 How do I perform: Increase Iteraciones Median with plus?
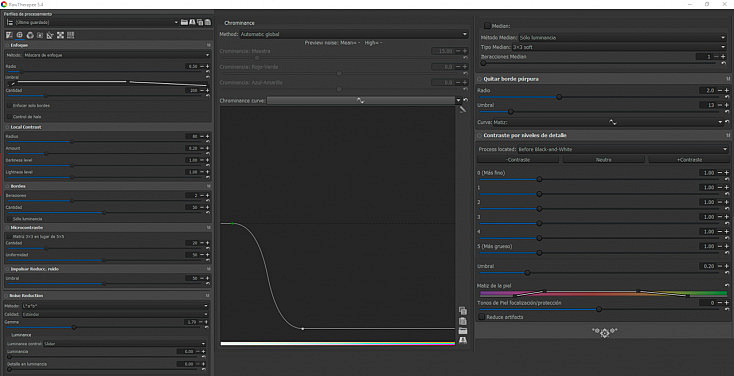coord(723,56)
